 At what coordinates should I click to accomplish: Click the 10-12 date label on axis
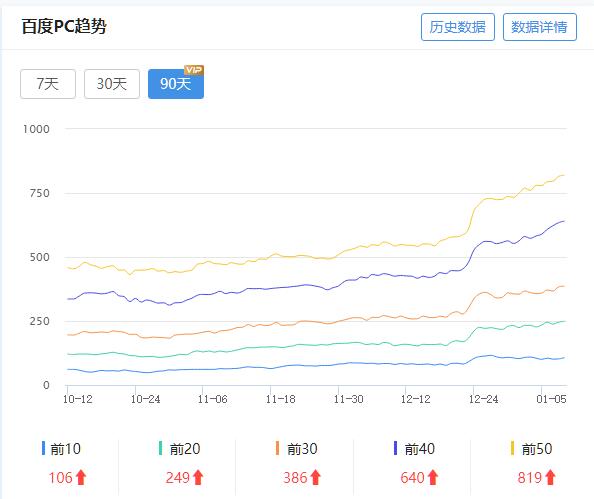(x=78, y=399)
